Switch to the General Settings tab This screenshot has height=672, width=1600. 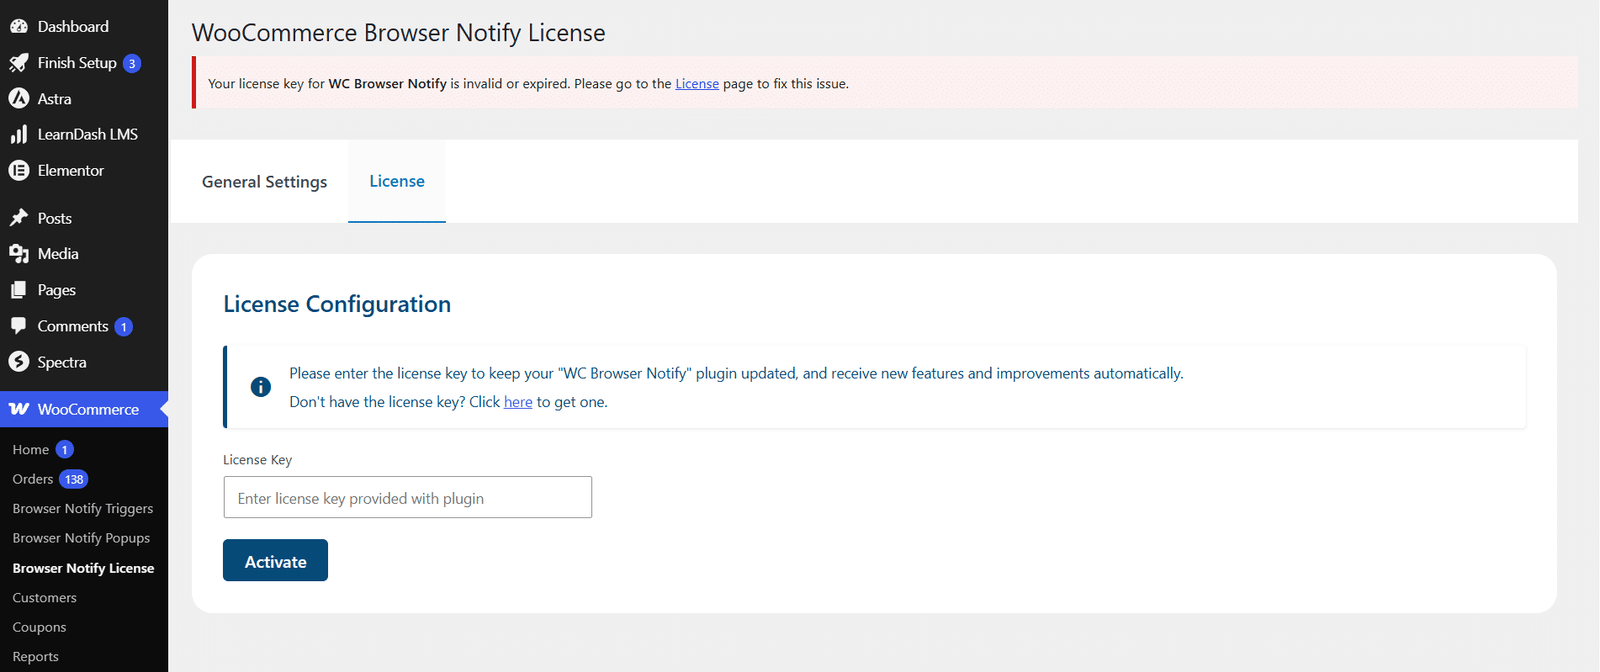click(264, 181)
